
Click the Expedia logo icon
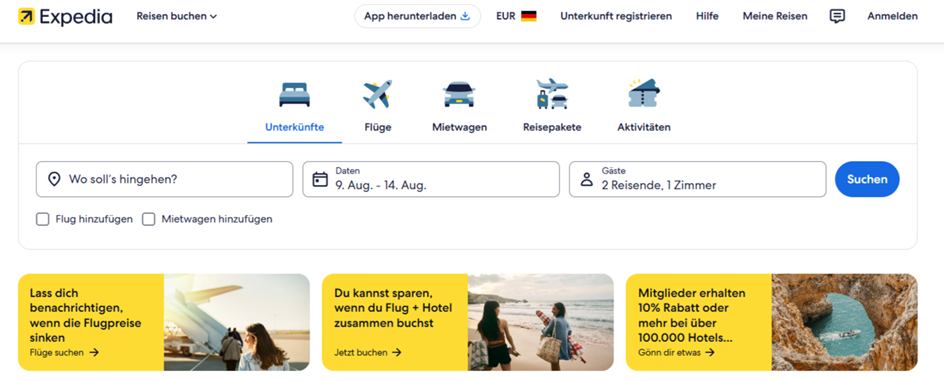coord(26,16)
